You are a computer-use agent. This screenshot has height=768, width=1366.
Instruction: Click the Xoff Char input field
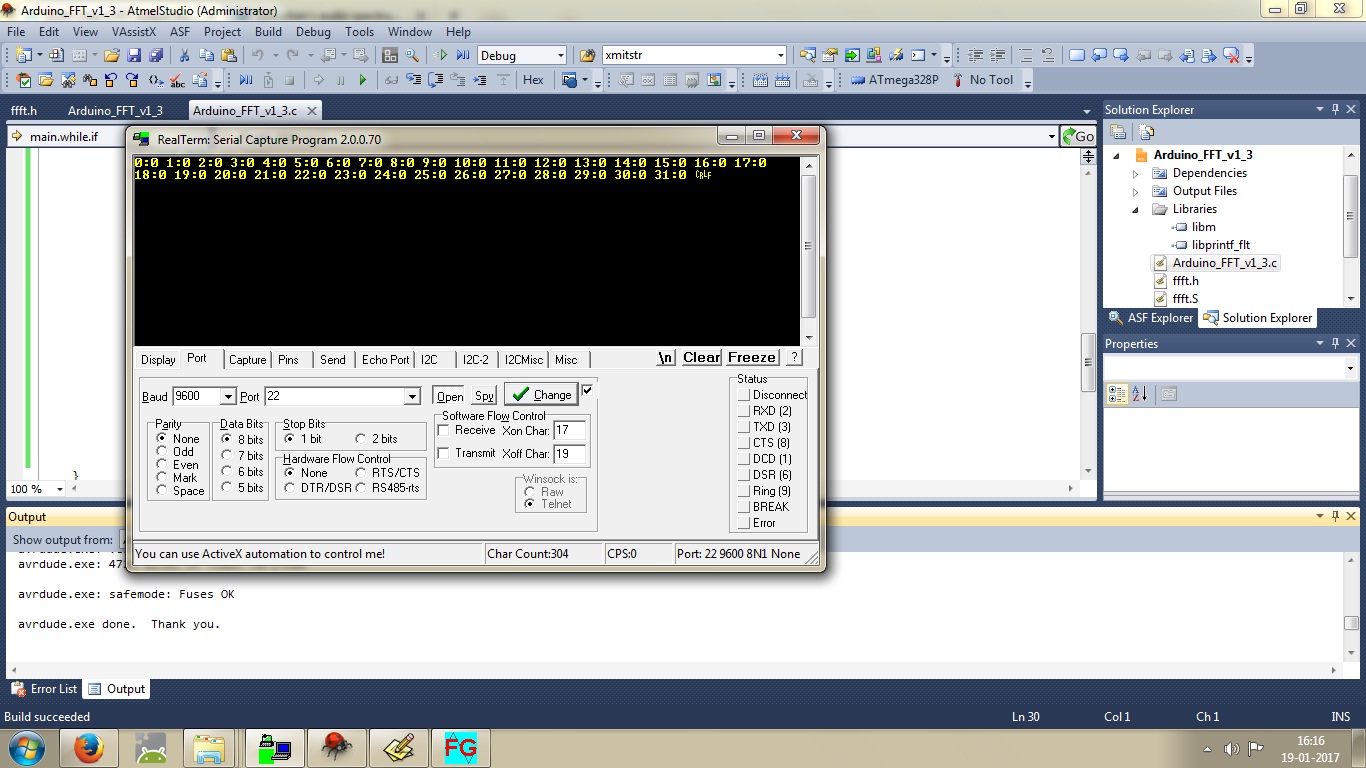pos(570,454)
